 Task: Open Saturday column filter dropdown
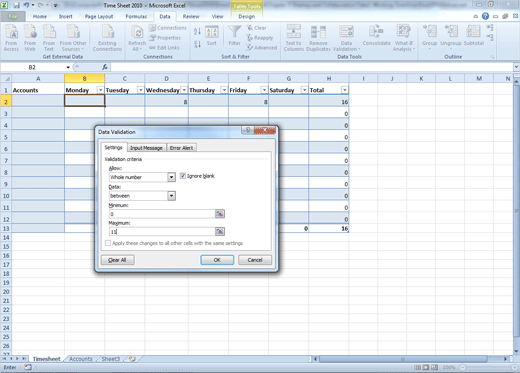click(304, 90)
